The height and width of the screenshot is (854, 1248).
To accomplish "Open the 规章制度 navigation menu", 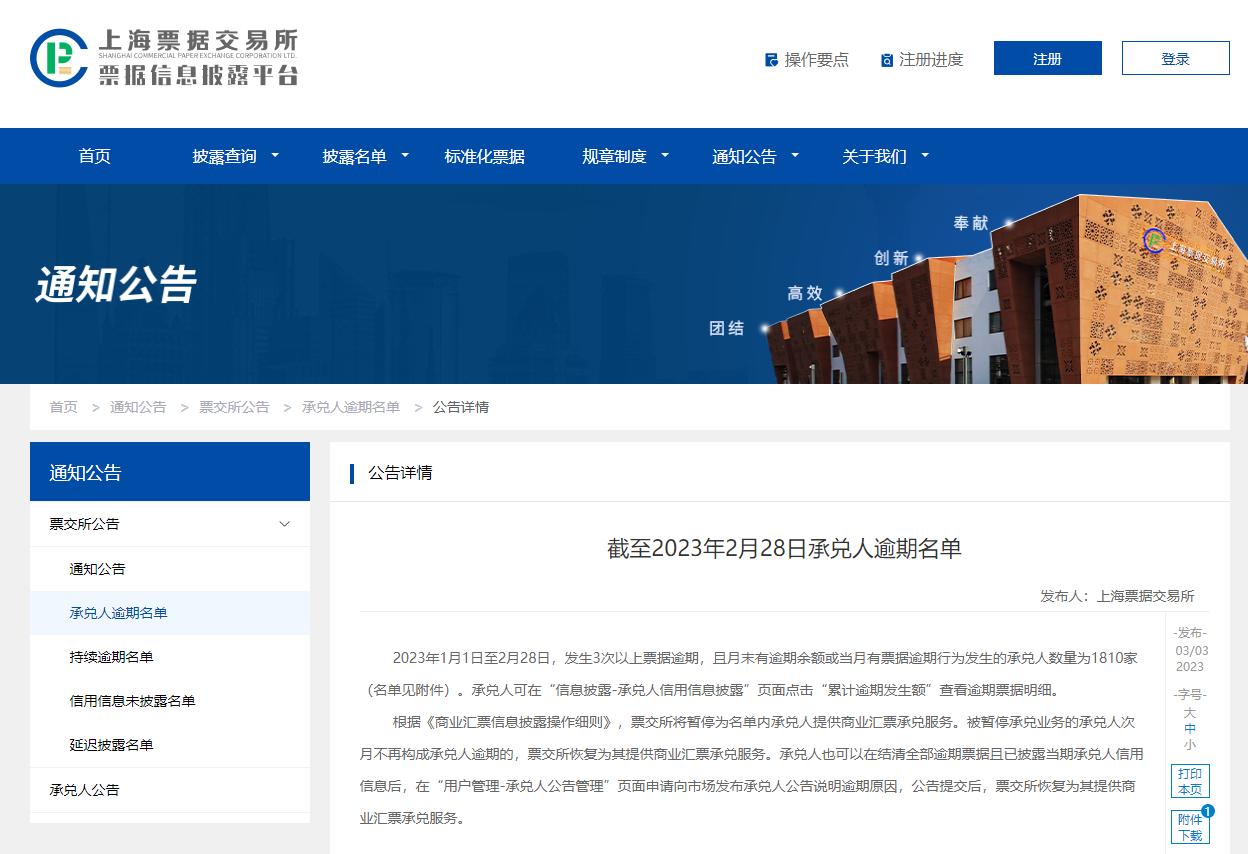I will click(613, 156).
